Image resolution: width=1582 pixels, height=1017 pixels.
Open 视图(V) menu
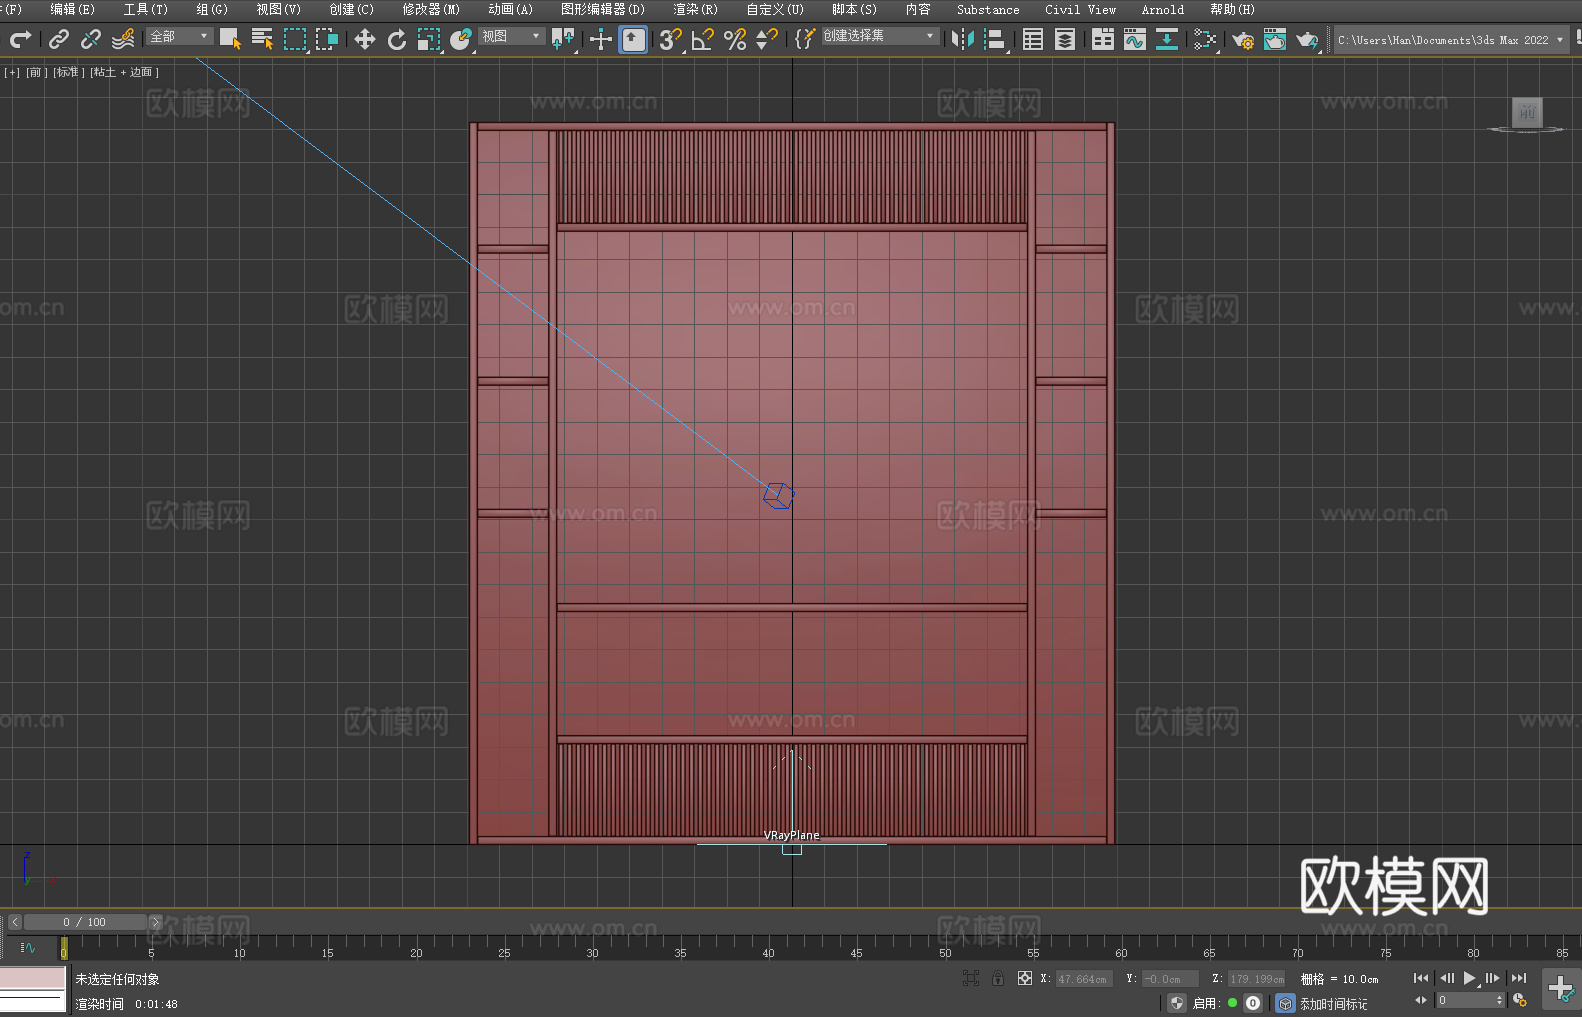point(278,9)
